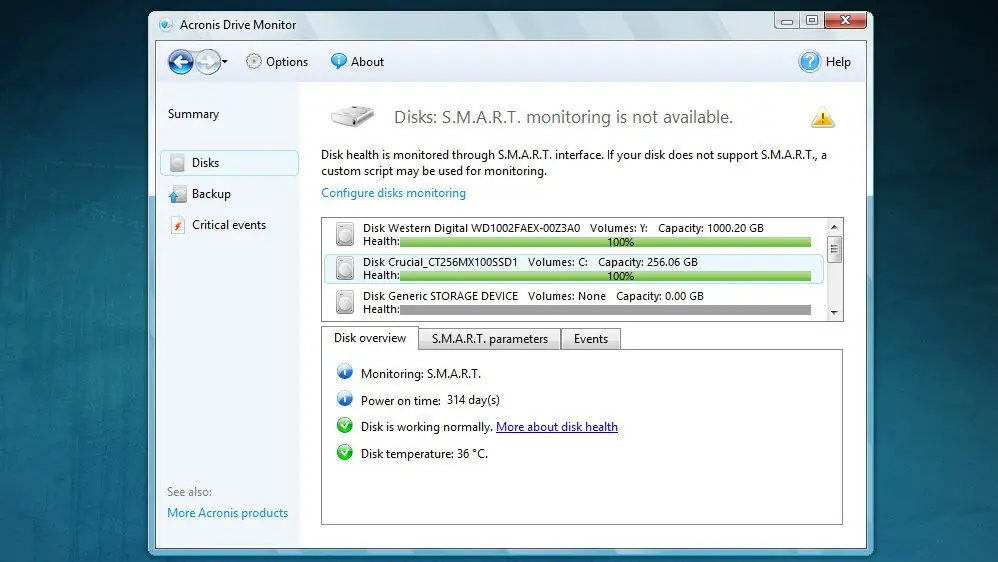The width and height of the screenshot is (998, 562).
Task: Click Crucial SSD health bar at 100%
Action: [605, 276]
